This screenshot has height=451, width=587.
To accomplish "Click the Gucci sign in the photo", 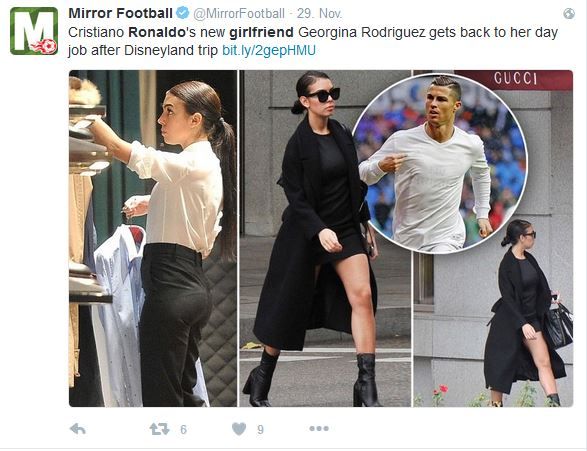I will (x=515, y=79).
